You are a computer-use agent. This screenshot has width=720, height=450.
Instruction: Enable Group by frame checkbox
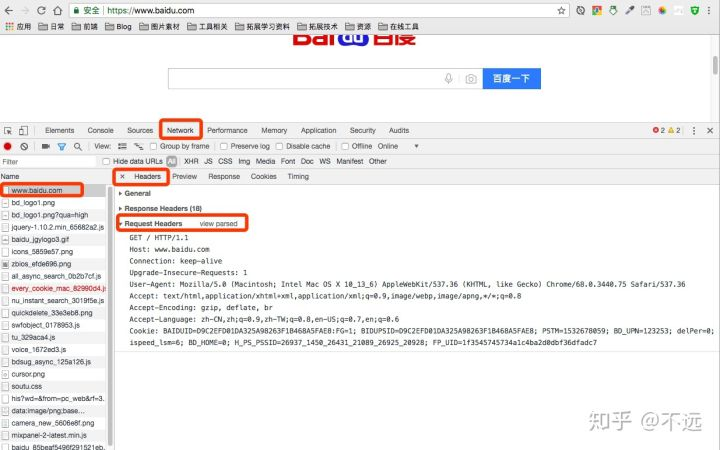pos(154,146)
